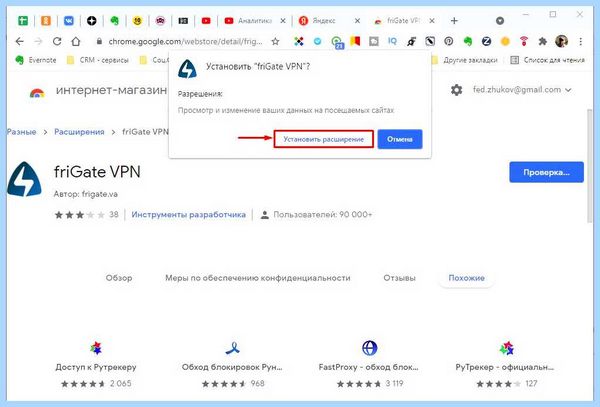Click the IQ extension icon
The width and height of the screenshot is (600, 407).
click(x=392, y=41)
